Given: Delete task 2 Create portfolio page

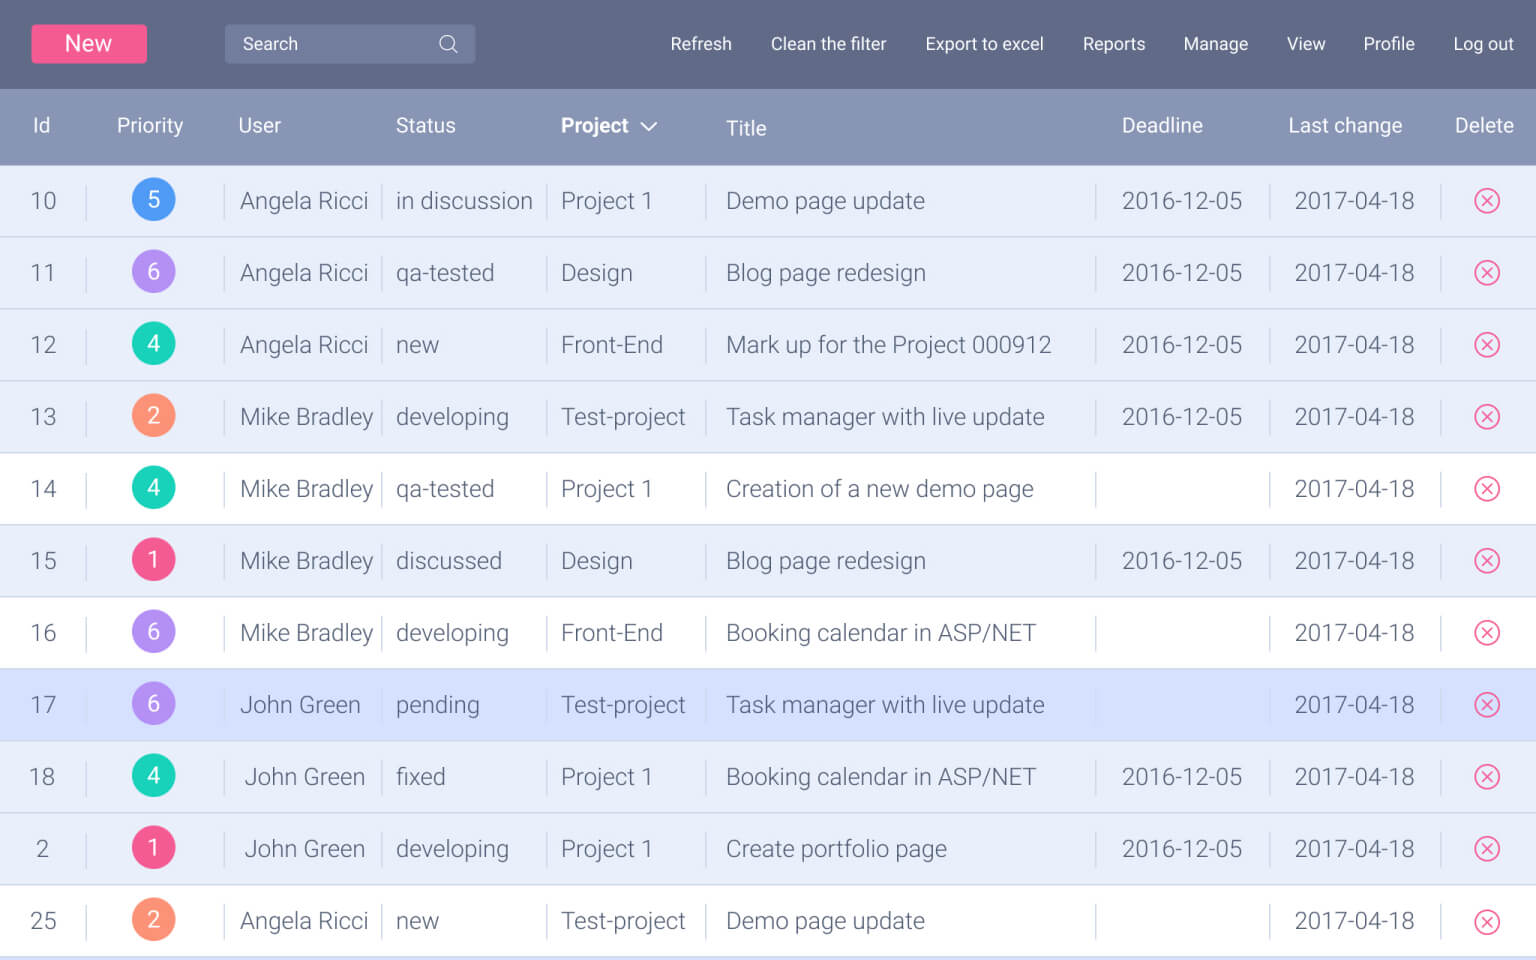Looking at the screenshot, I should [x=1486, y=849].
